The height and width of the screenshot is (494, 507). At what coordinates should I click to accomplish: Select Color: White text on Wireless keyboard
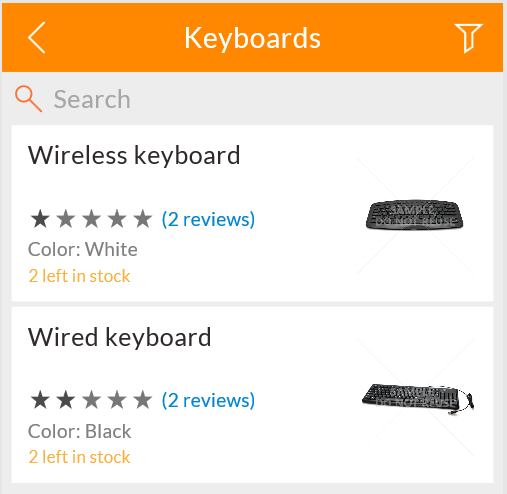[x=83, y=249]
